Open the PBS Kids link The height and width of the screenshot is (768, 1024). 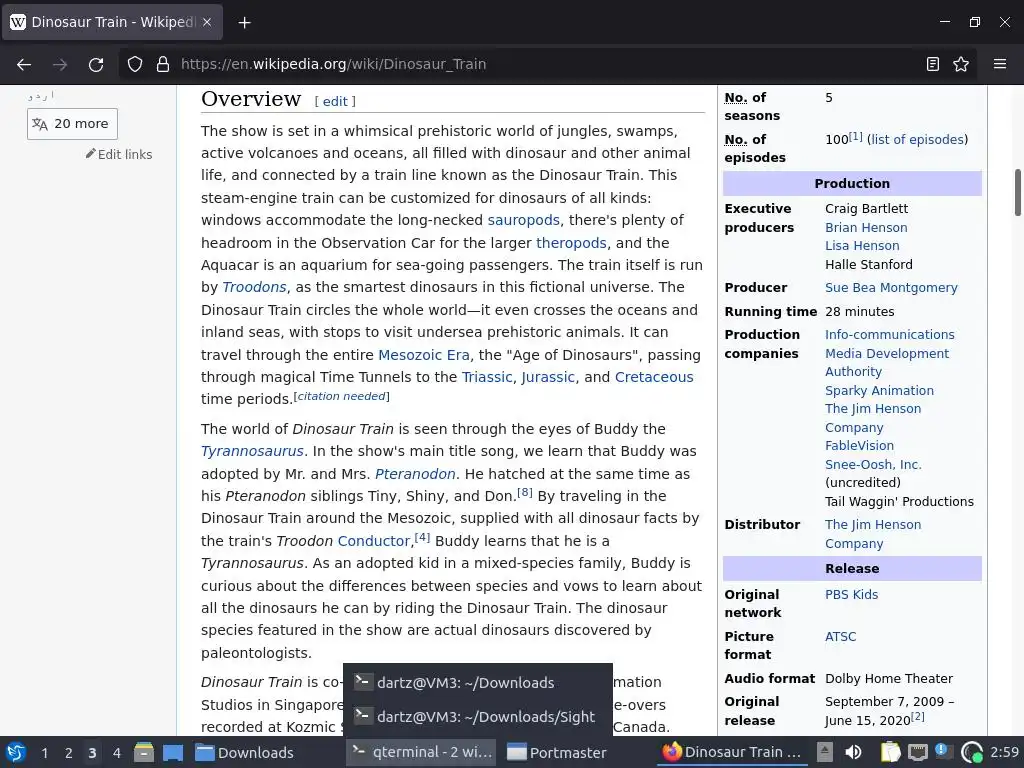coord(851,594)
